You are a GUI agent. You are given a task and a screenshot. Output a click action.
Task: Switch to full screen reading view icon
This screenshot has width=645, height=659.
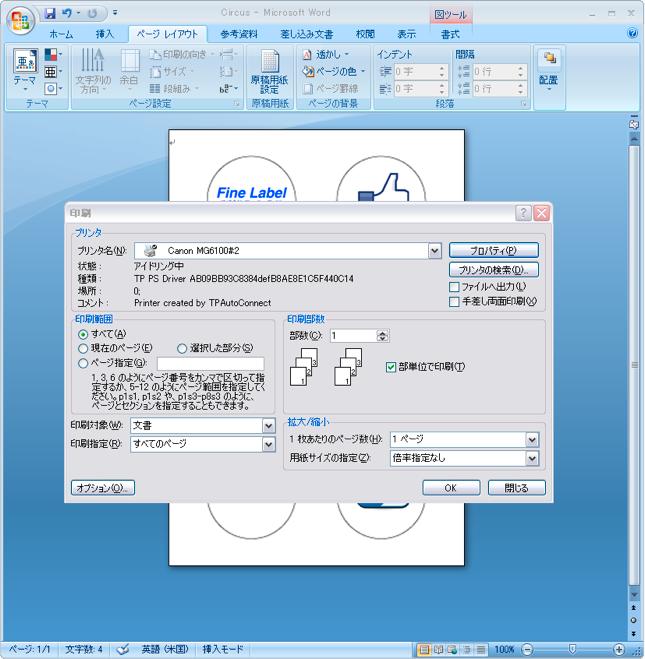tap(438, 650)
